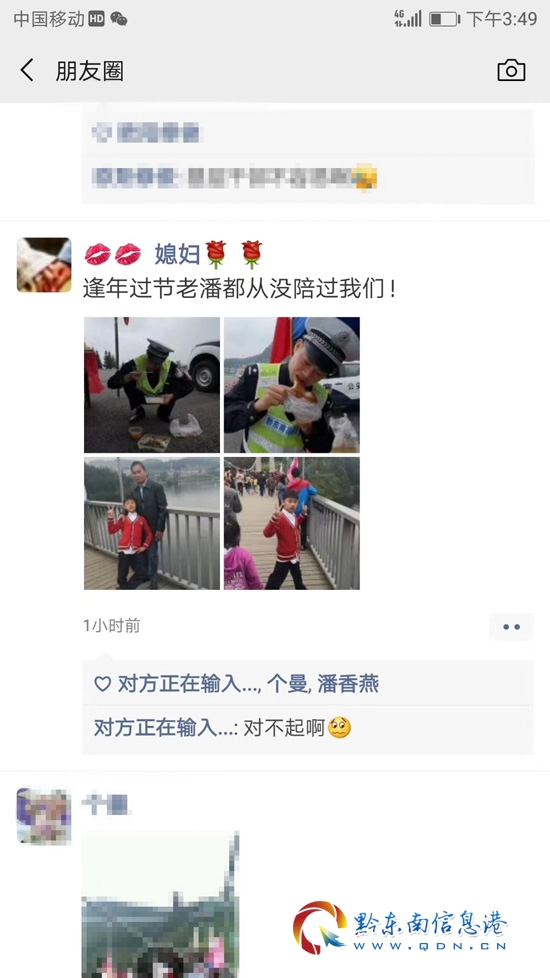Viewport: 550px width, 978px height.
Task: Tap commenter name 对方正在输入 before 对不起啊
Action: pyautogui.click(x=163, y=727)
